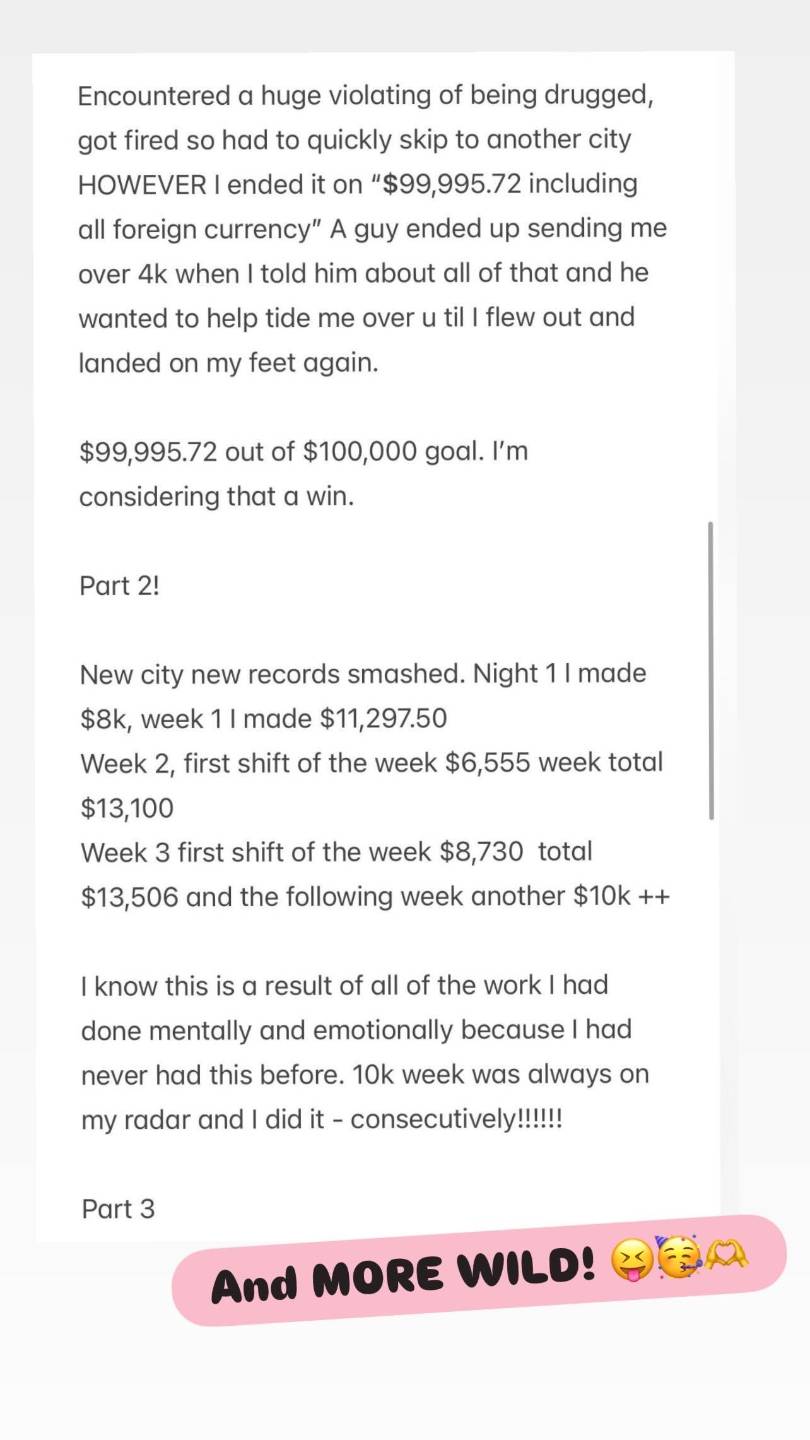
Task: Click 'New city new records smashed' sentence
Action: click(272, 674)
